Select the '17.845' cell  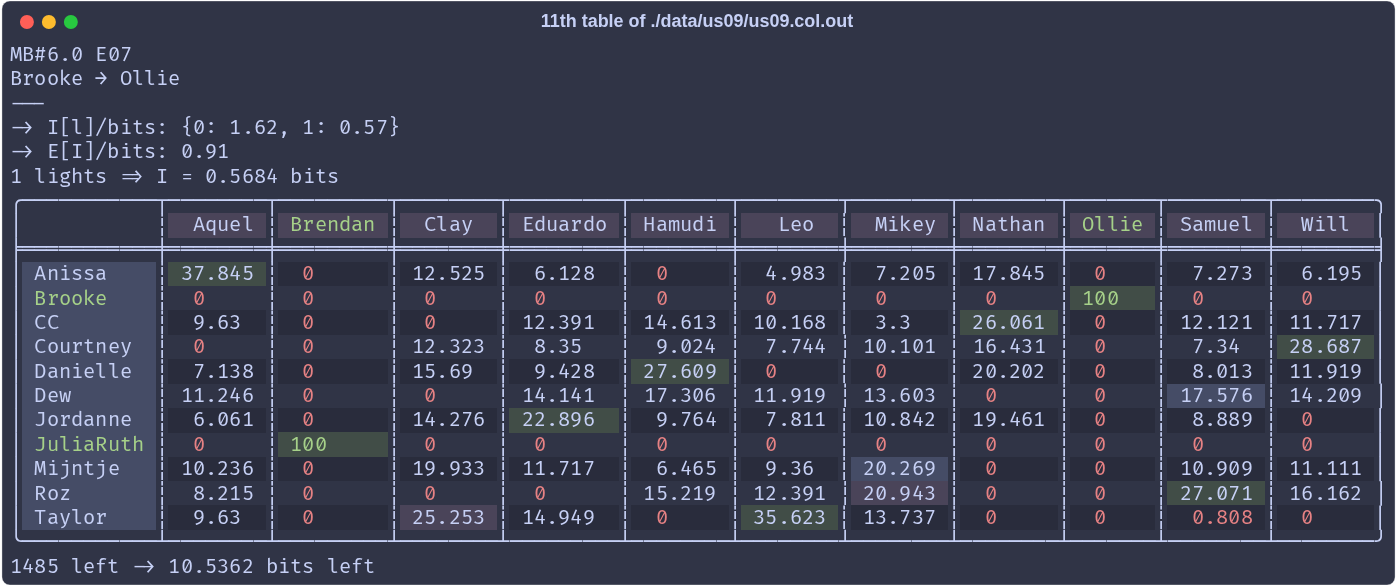point(1008,273)
